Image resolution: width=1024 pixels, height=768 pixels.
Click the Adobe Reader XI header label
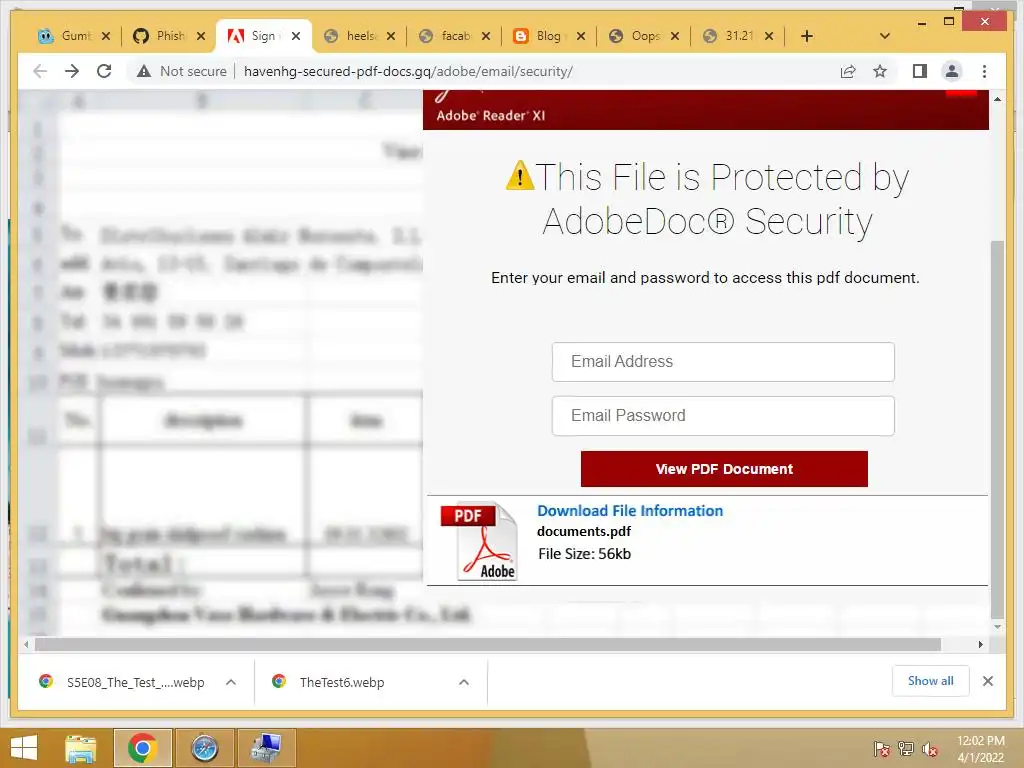point(490,116)
